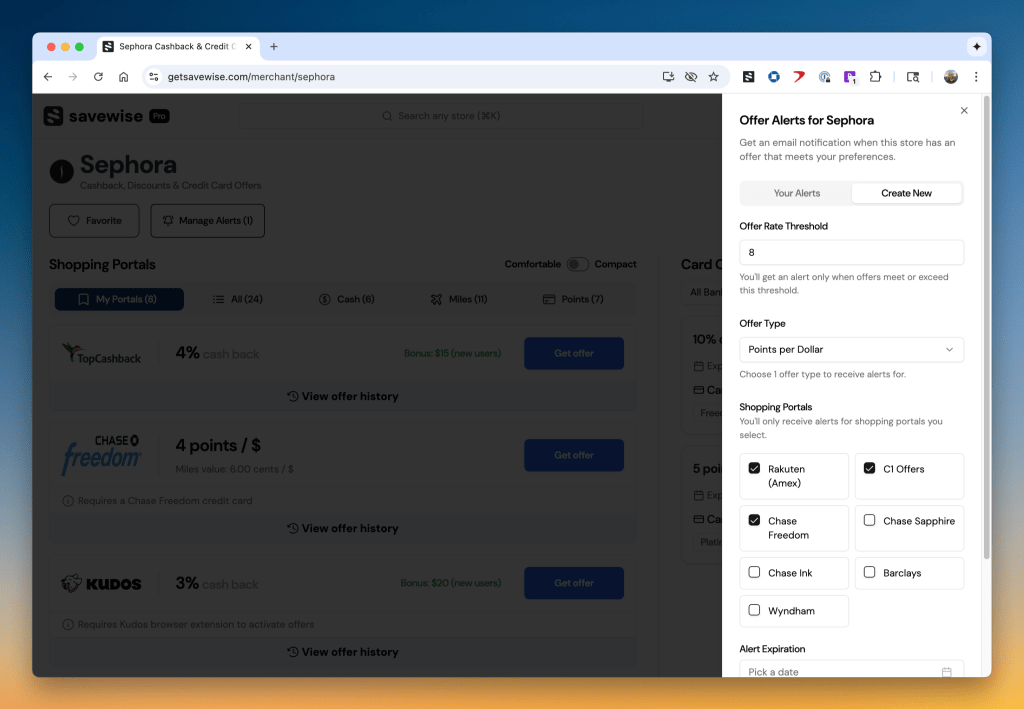This screenshot has height=709, width=1024.
Task: Click the browser reload icon
Action: pyautogui.click(x=98, y=77)
